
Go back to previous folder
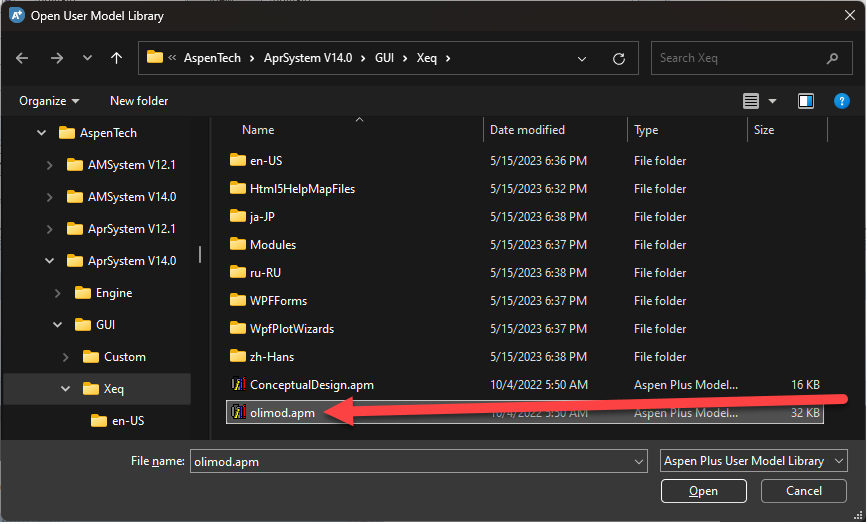[x=22, y=58]
